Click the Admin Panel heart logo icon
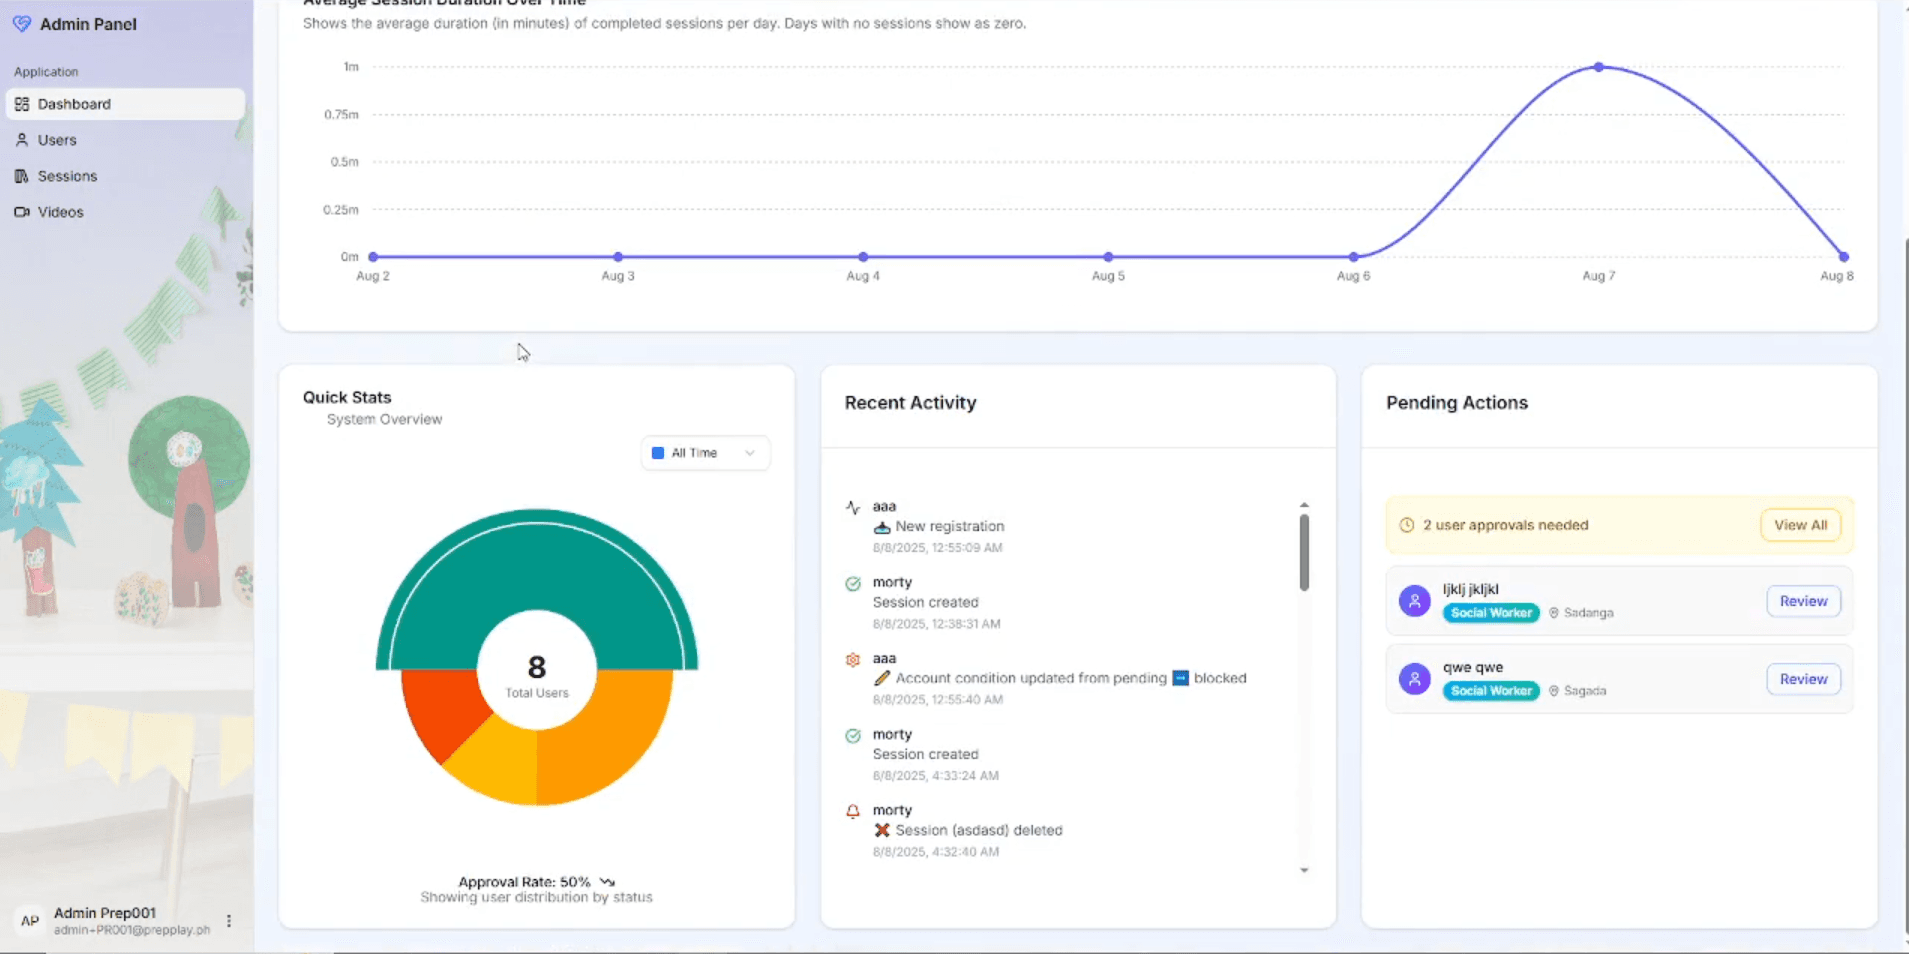This screenshot has width=1909, height=954. pos(22,24)
